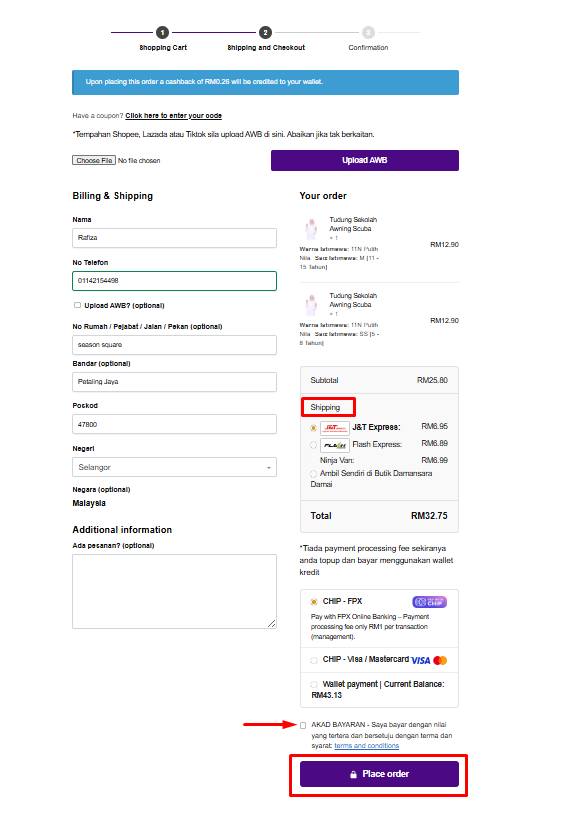The image size is (567, 818).
Task: Choose Wallet payment method
Action: [314, 684]
